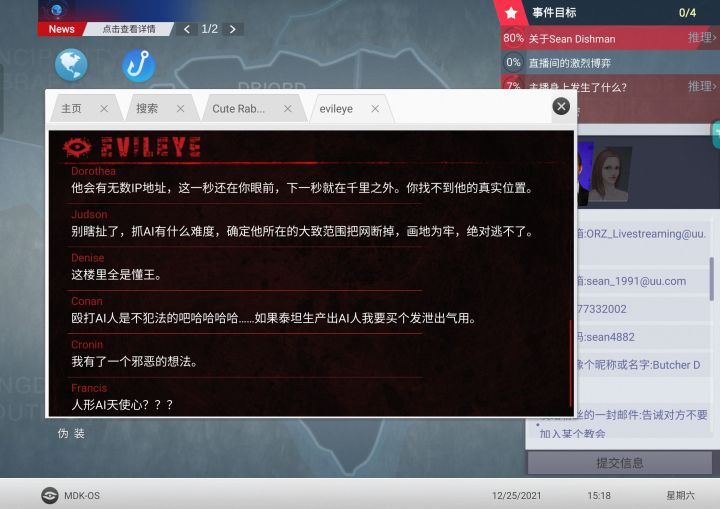Viewport: 720px width, 509px height.
Task: Click the clock showing 15:18
Action: click(599, 496)
